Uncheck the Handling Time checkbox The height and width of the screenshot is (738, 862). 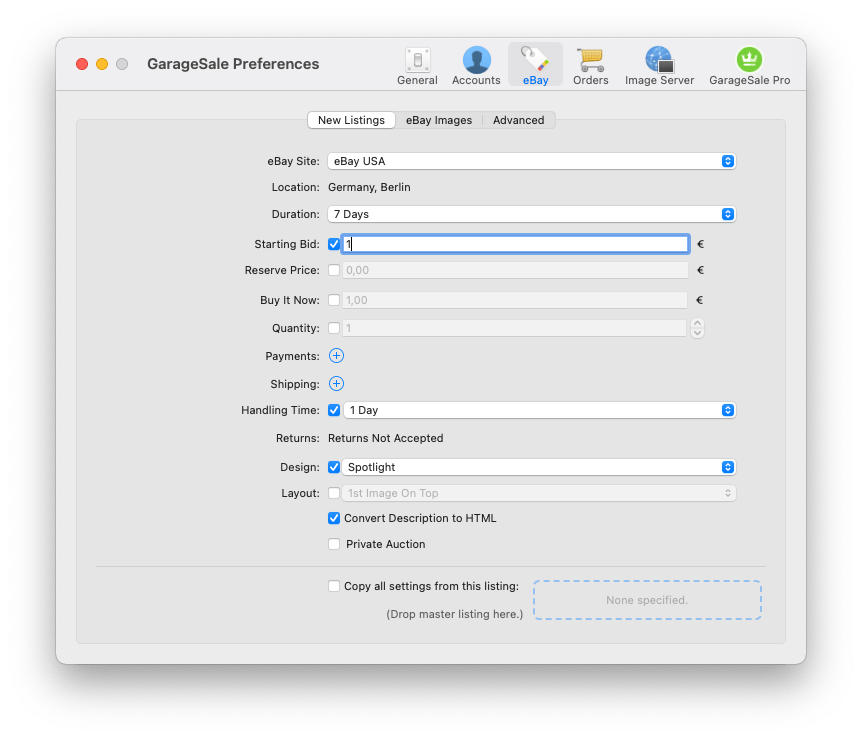pyautogui.click(x=334, y=410)
